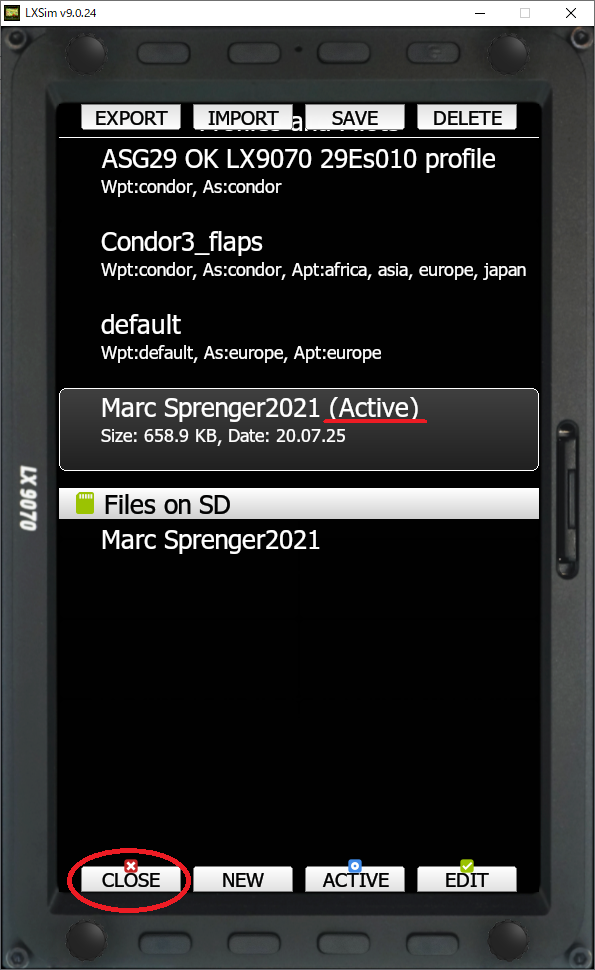Click the IMPORT button
Image resolution: width=595 pixels, height=970 pixels.
(x=243, y=118)
